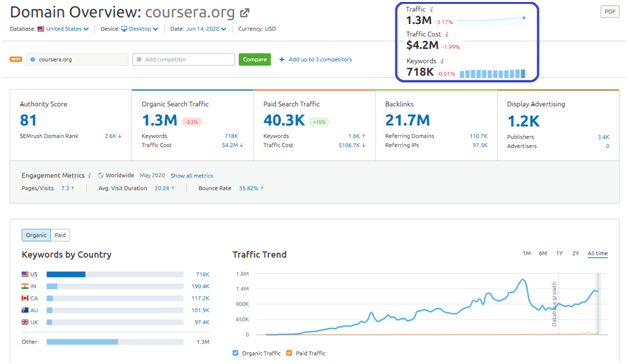The height and width of the screenshot is (364, 628).
Task: Click Avg. Visit Duration value 20:24
Action: point(162,188)
